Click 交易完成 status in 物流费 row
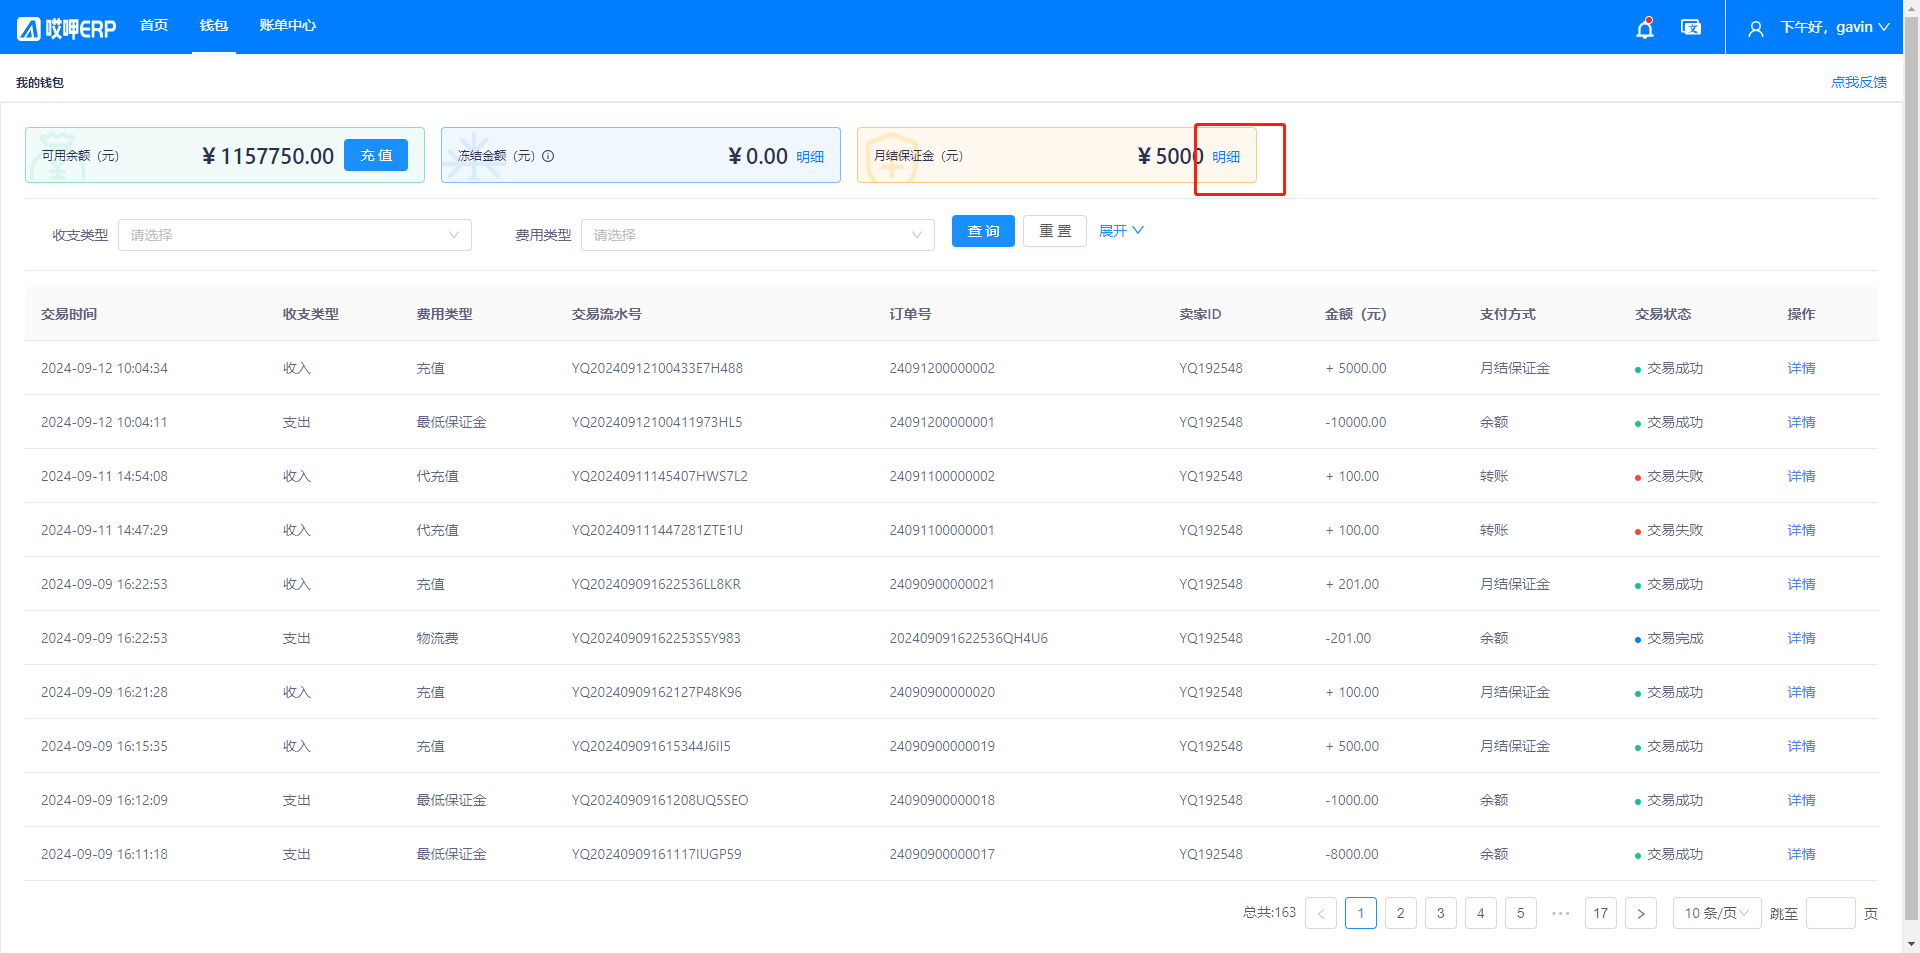This screenshot has height=953, width=1920. [x=1669, y=638]
